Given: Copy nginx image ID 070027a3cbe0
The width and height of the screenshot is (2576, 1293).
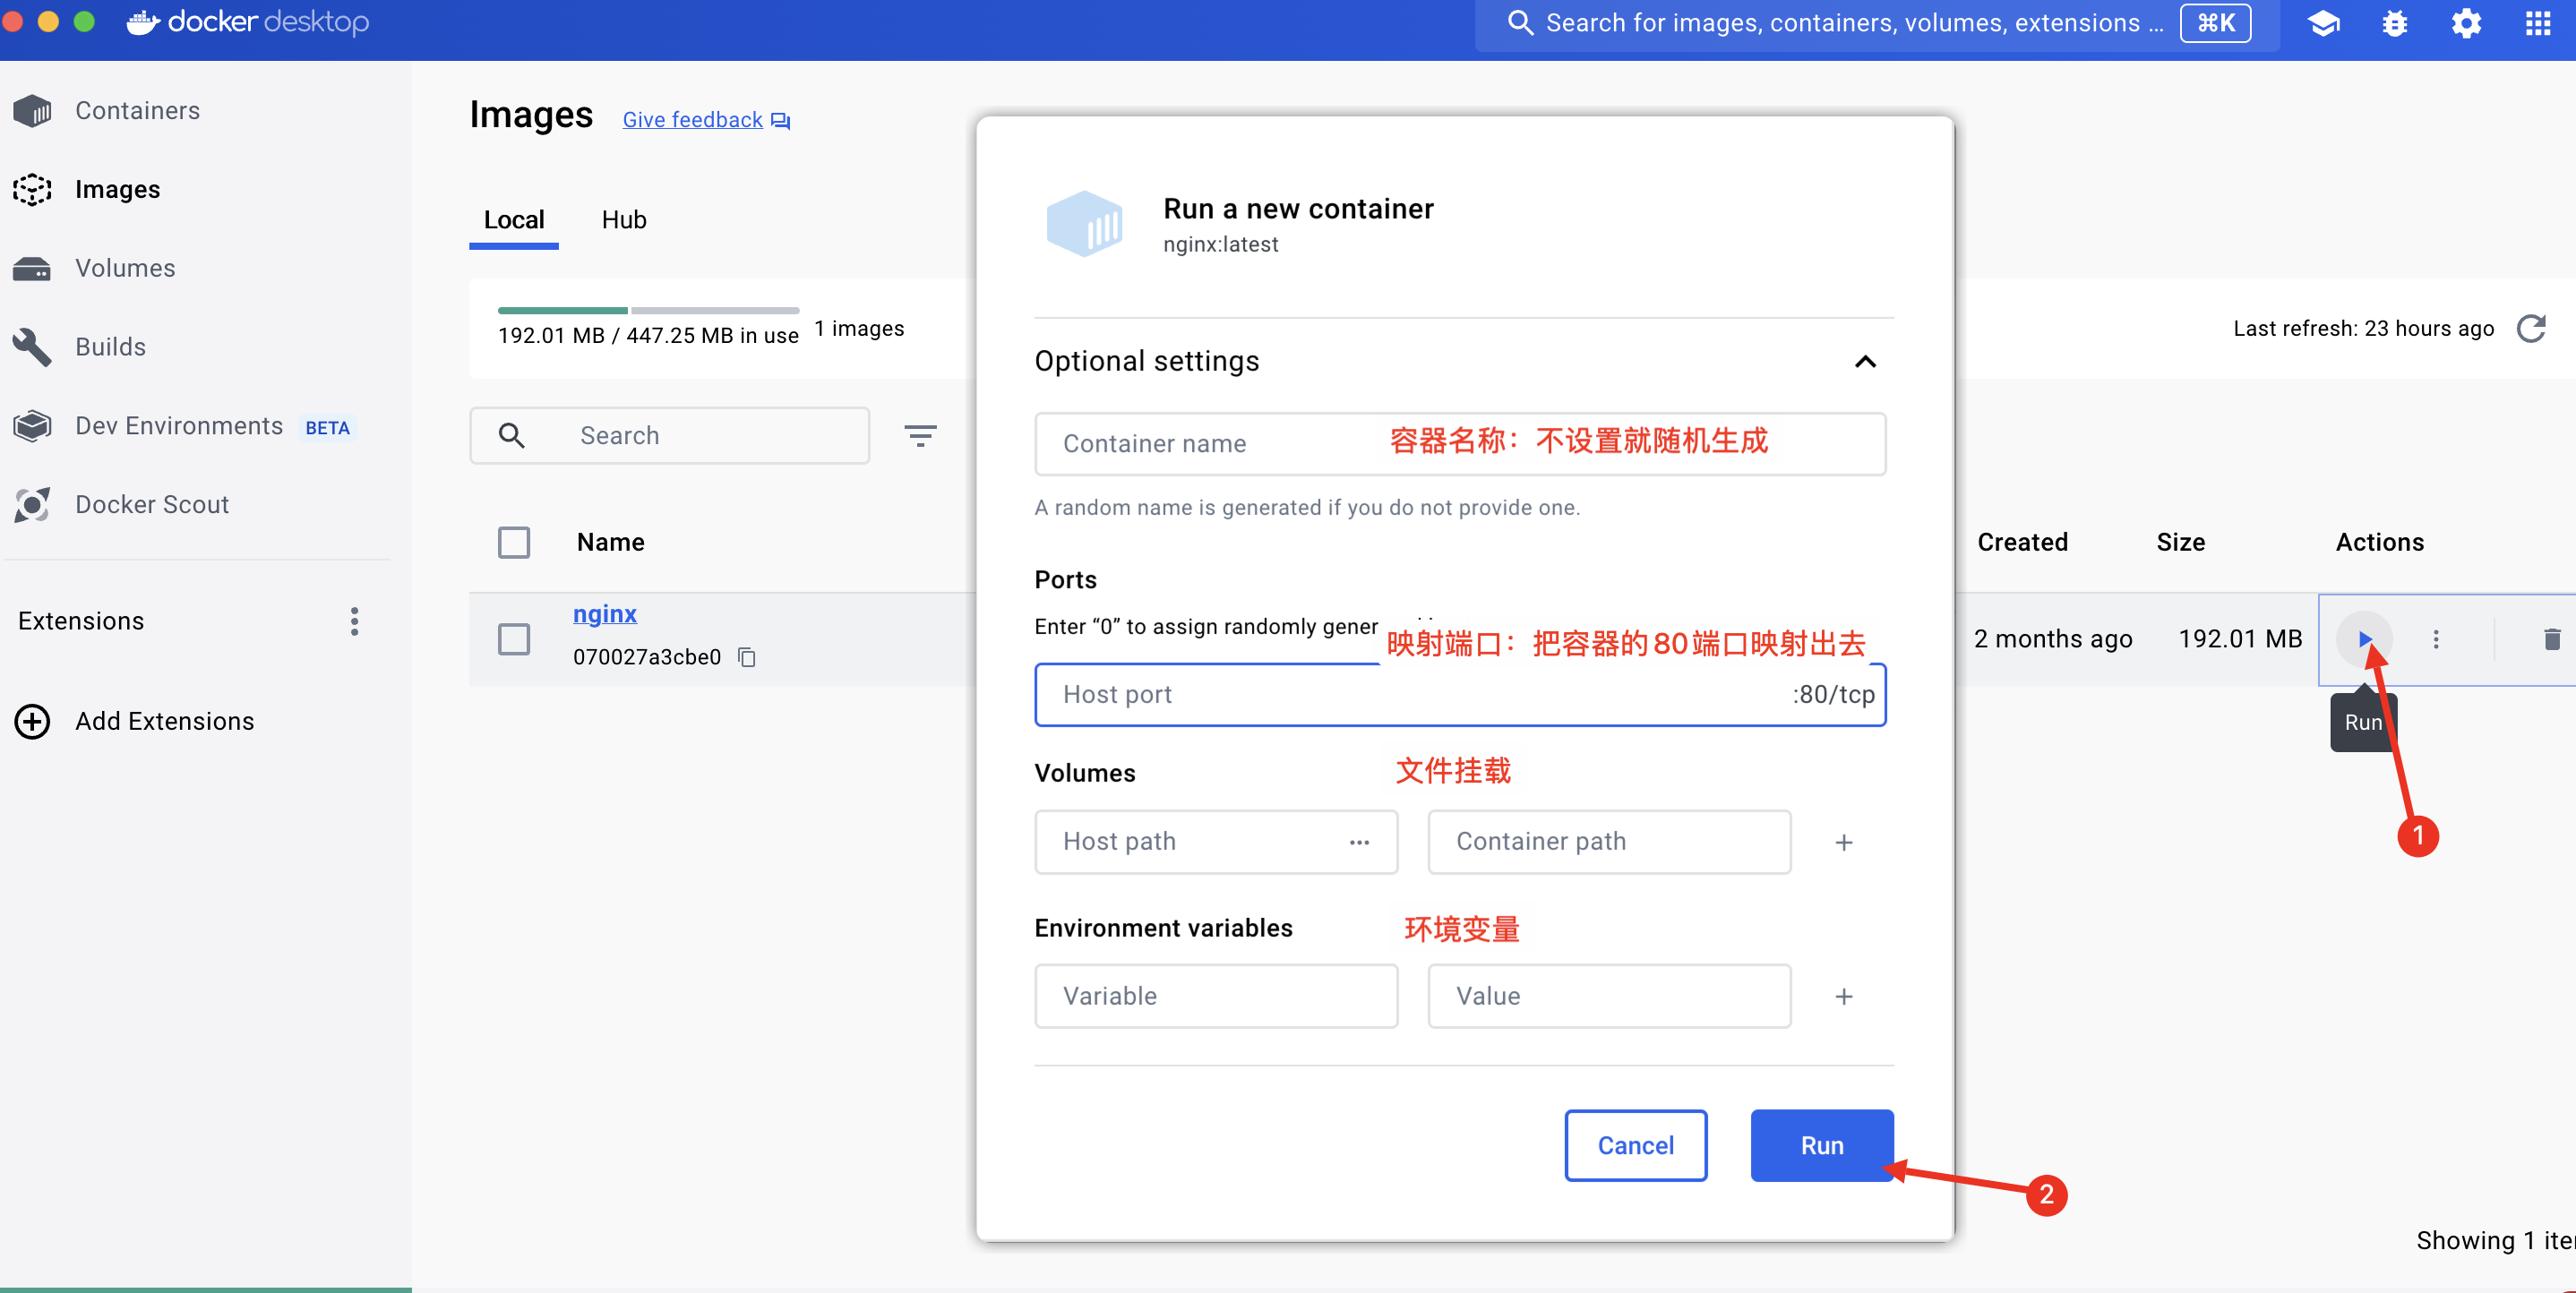Looking at the screenshot, I should pos(747,657).
